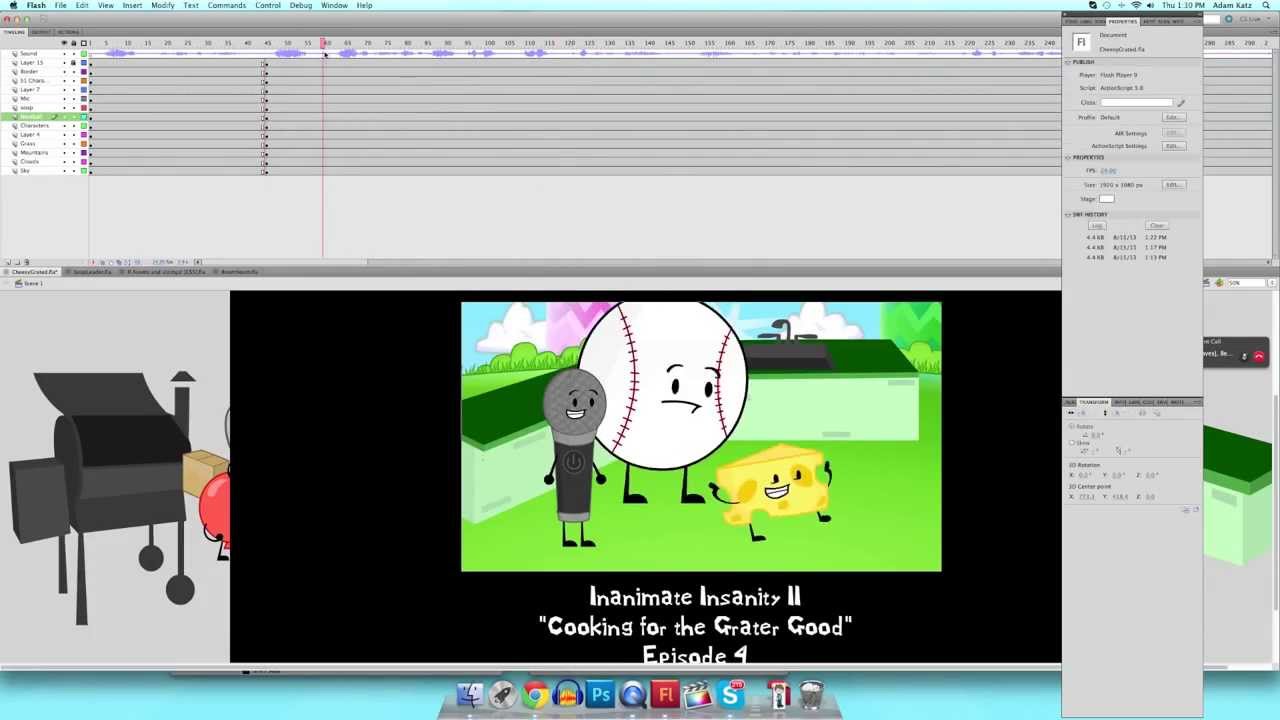Click the show all layers as outlines icon

point(84,43)
